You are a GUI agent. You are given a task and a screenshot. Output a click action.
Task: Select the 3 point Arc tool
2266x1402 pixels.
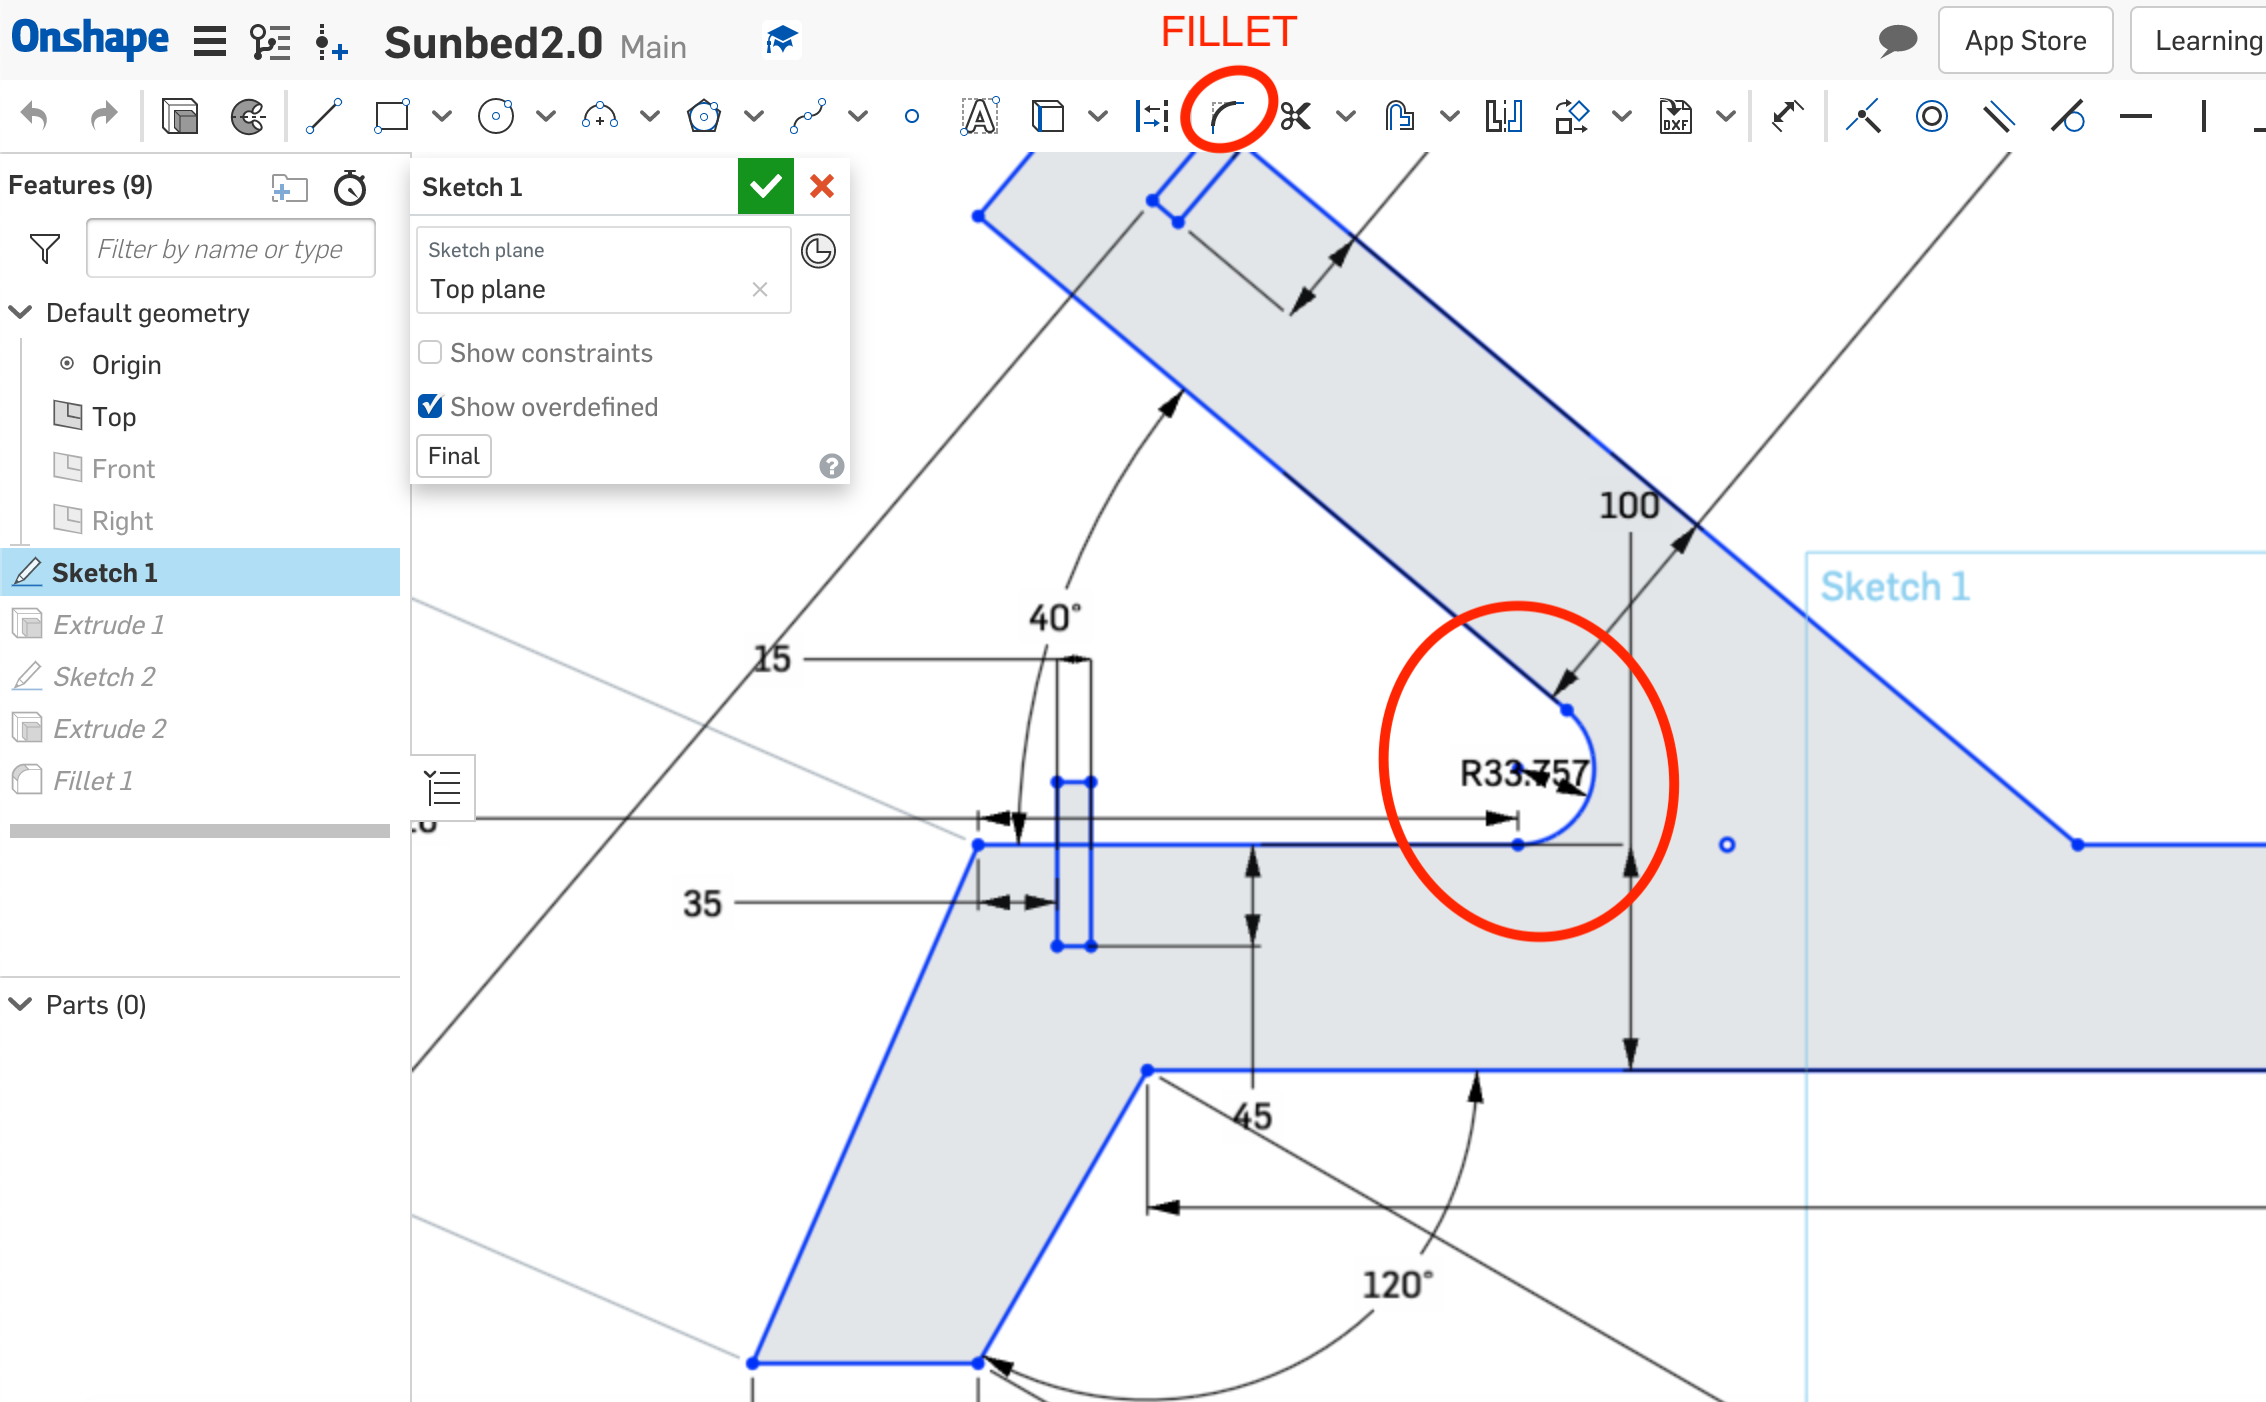pyautogui.click(x=600, y=116)
